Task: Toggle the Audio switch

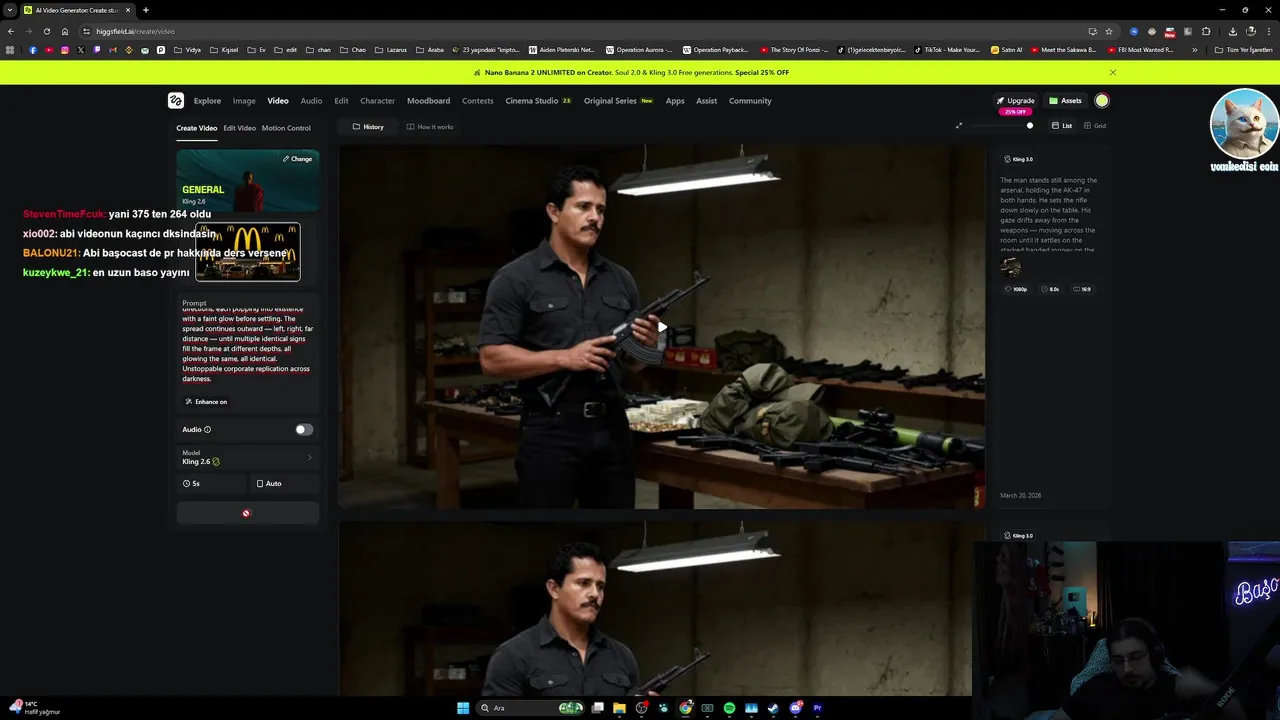Action: pyautogui.click(x=304, y=430)
